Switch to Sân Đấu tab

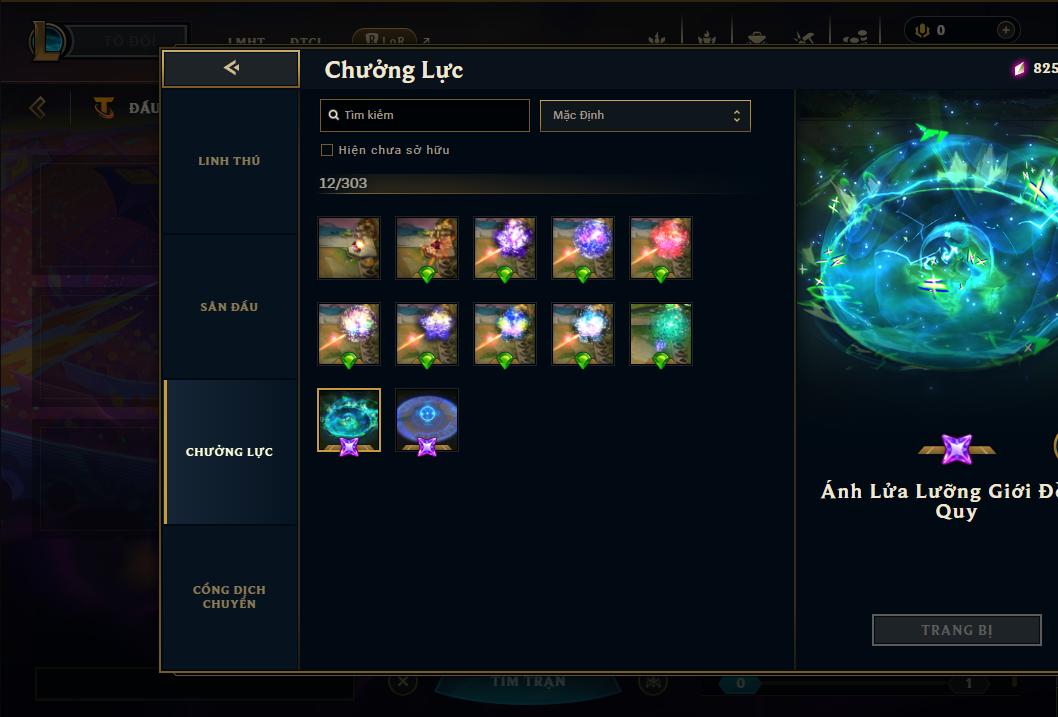[x=230, y=307]
